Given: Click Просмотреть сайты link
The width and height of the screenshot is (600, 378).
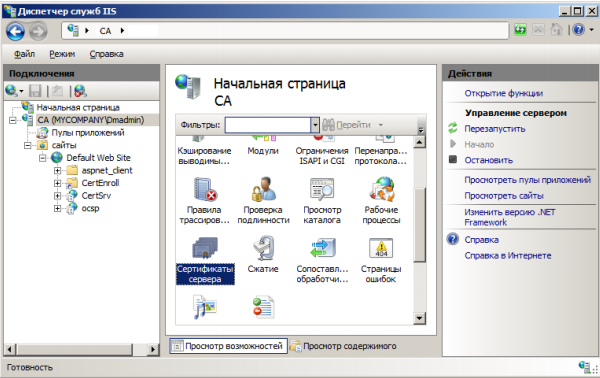Looking at the screenshot, I should point(504,196).
